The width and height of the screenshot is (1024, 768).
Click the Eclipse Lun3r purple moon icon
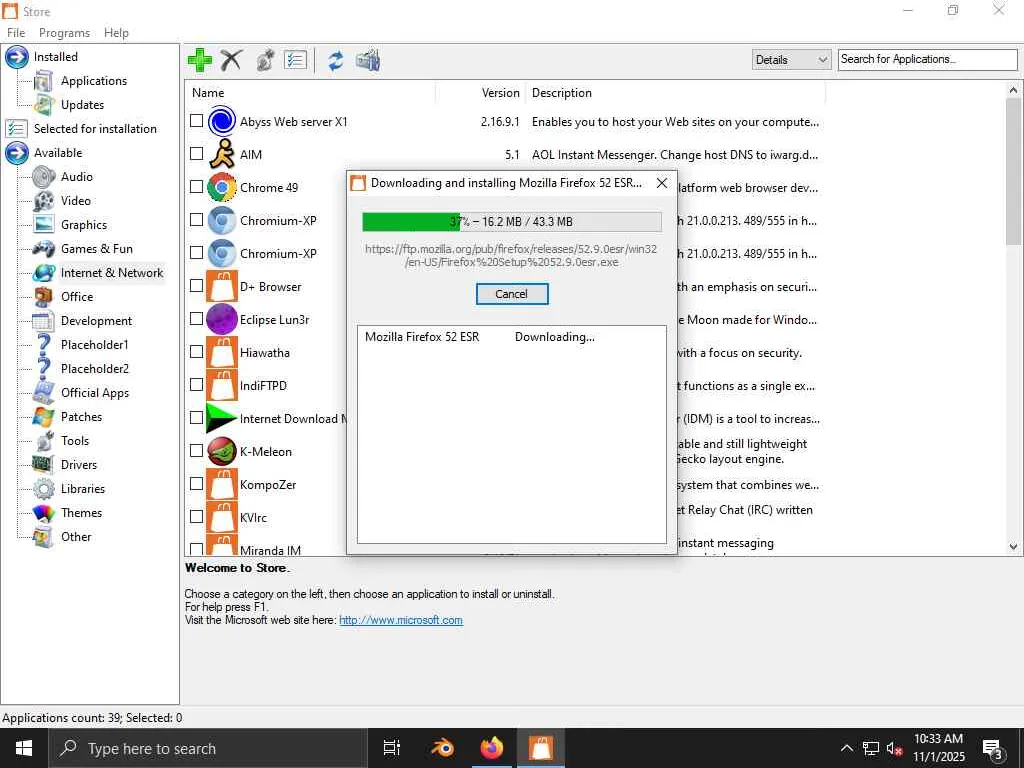click(222, 319)
